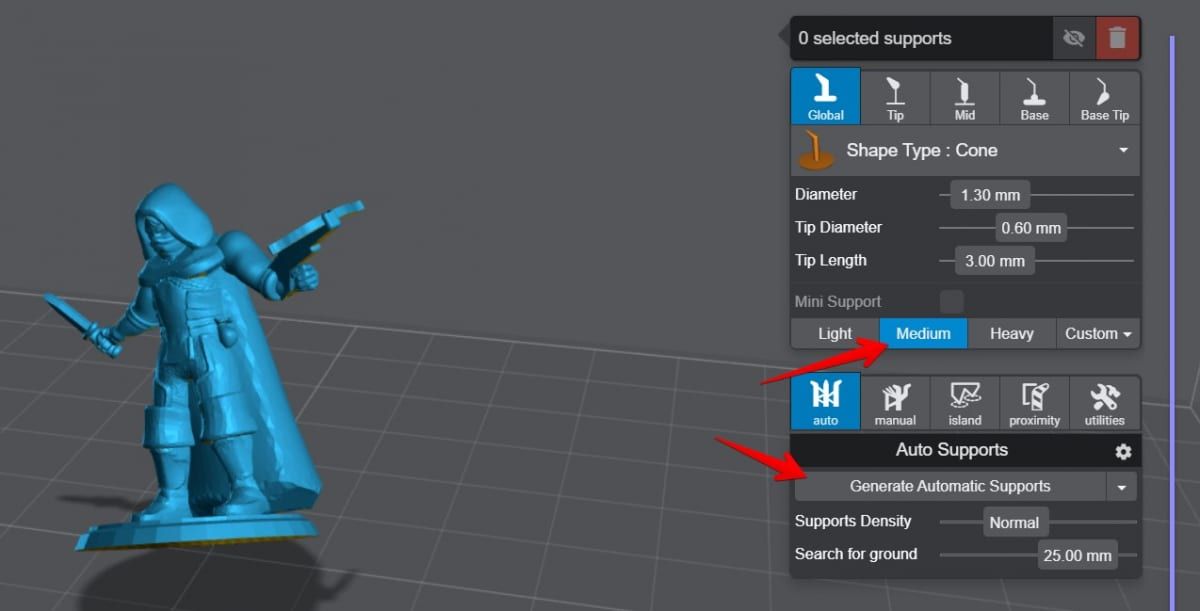
Task: Select the proximity supports tool
Action: pyautogui.click(x=1034, y=401)
